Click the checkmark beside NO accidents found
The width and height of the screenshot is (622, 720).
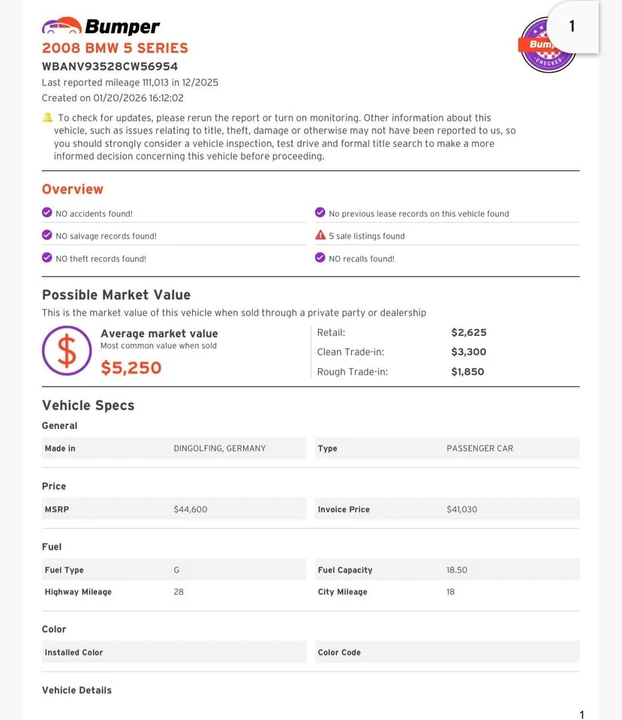pyautogui.click(x=47, y=212)
